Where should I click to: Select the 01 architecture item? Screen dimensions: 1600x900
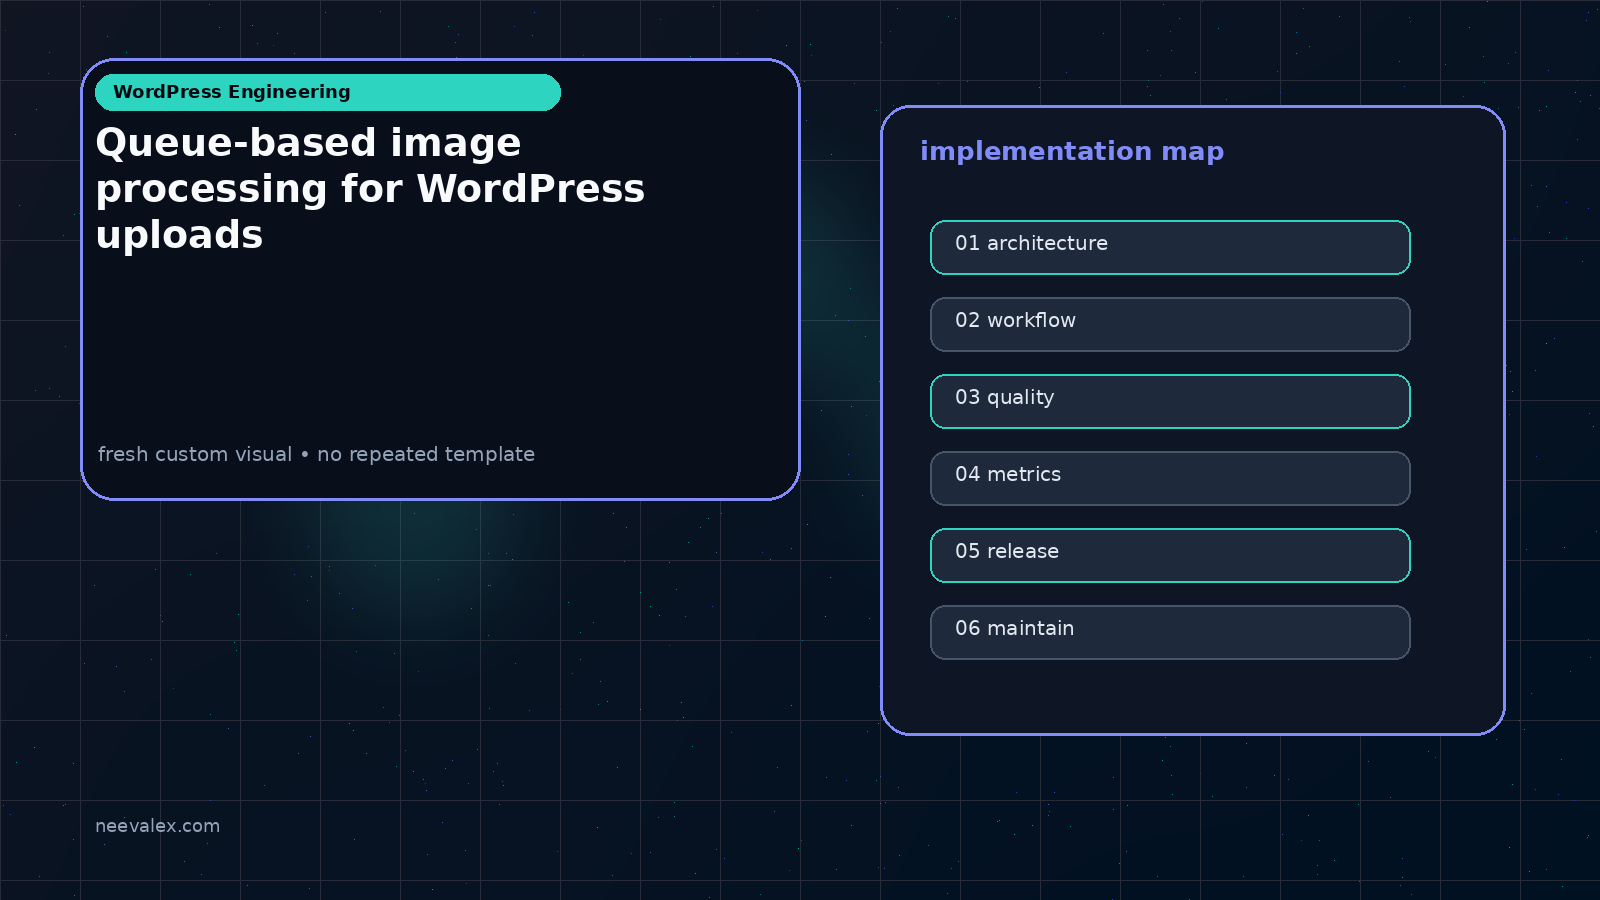(x=1170, y=247)
